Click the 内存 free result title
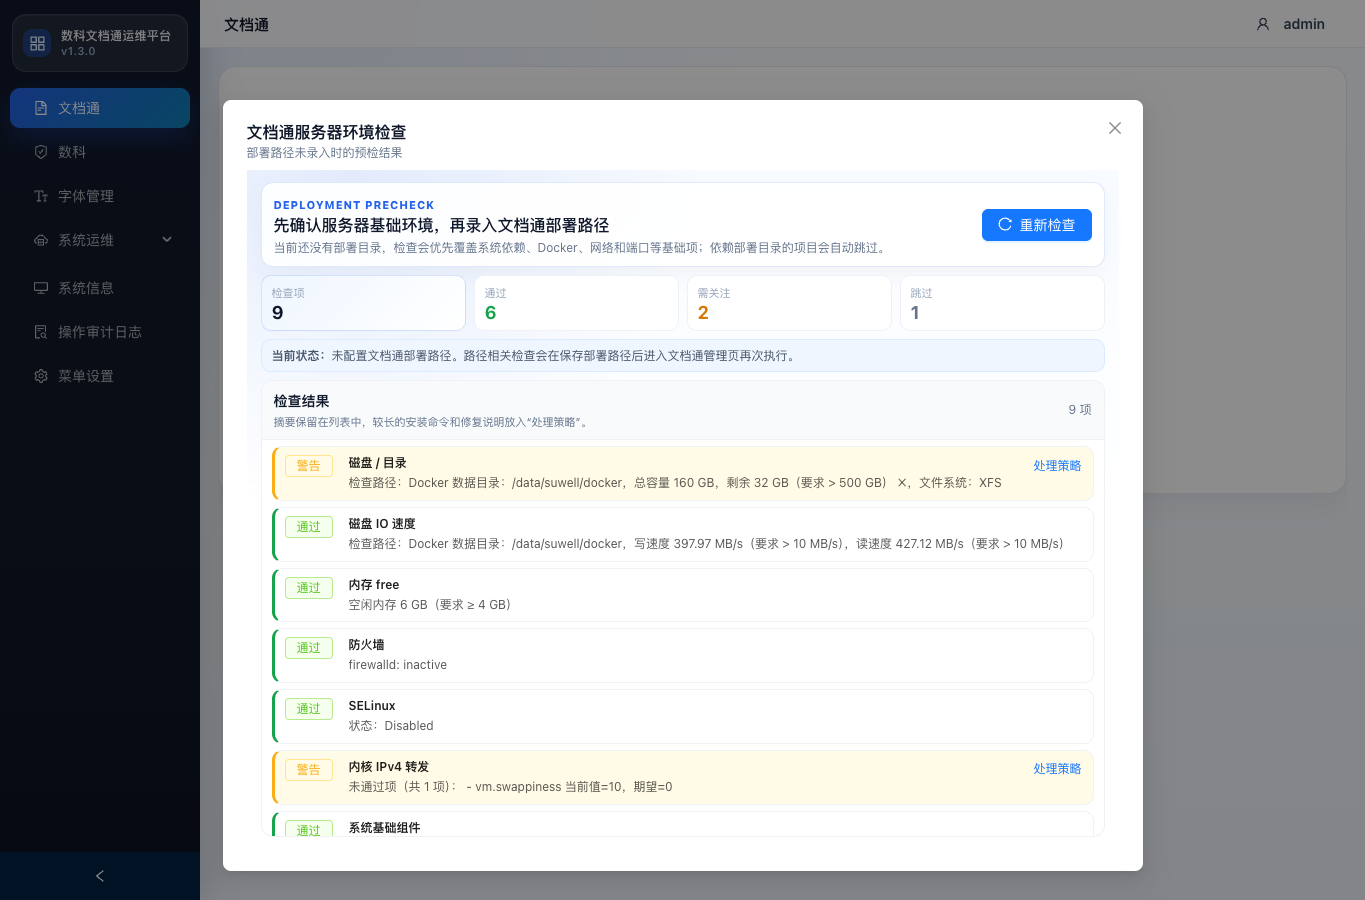 coord(374,585)
